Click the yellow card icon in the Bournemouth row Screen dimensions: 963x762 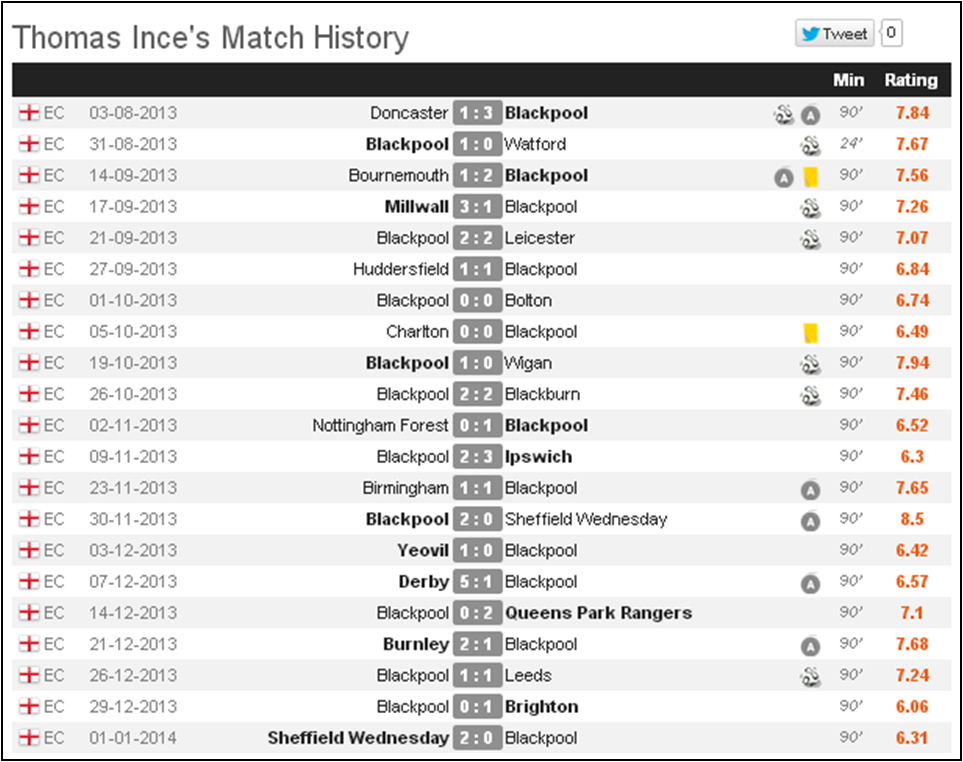(x=811, y=177)
